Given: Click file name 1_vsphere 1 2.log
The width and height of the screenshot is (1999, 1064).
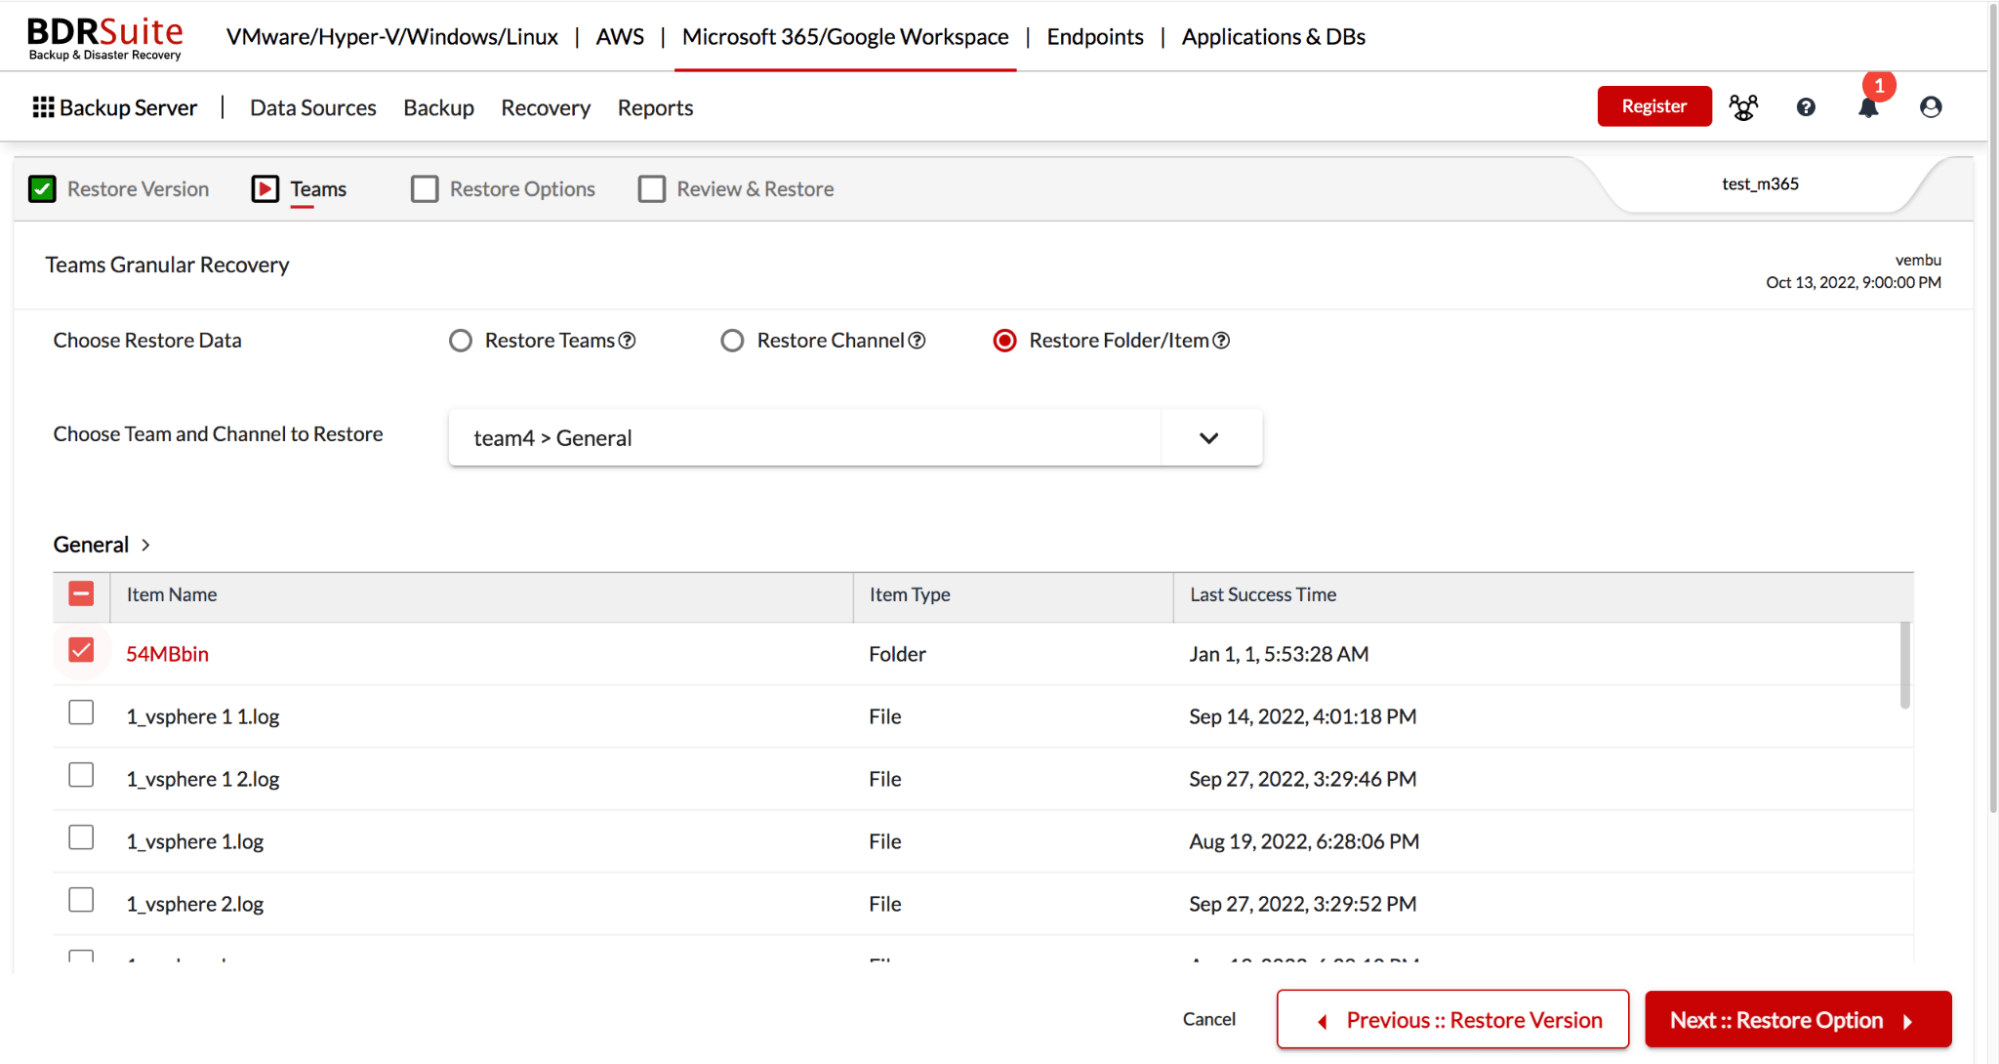Looking at the screenshot, I should 203,779.
